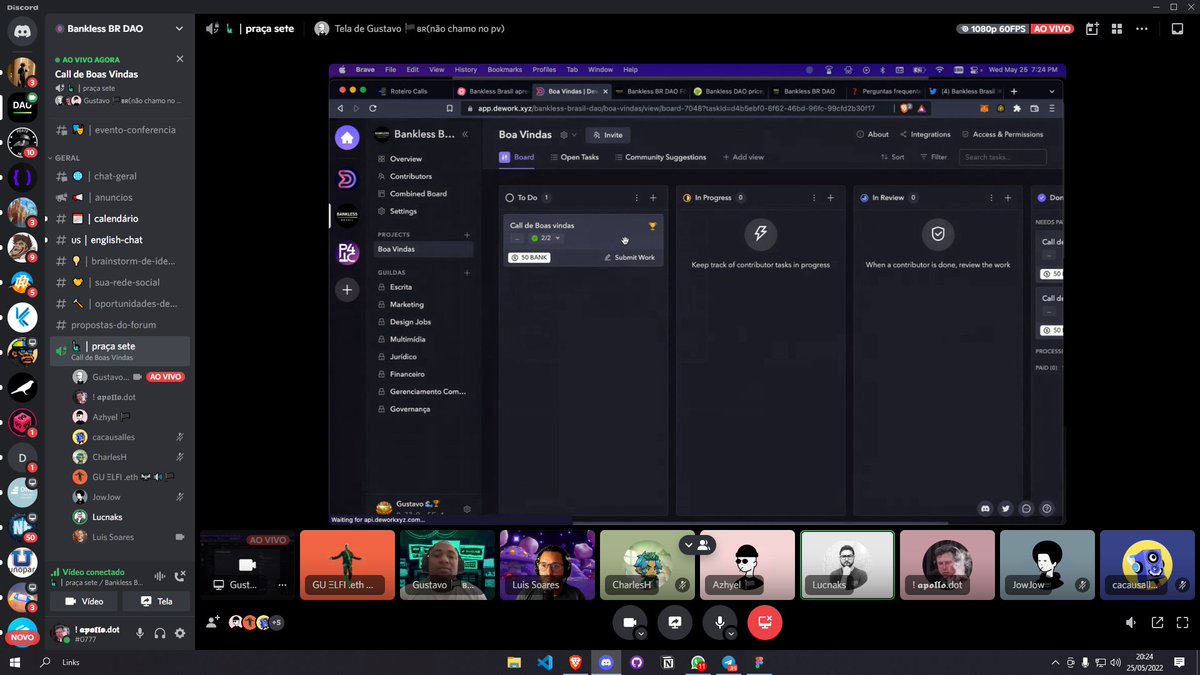Open Discord user settings gear
1200x675 pixels.
tap(180, 633)
